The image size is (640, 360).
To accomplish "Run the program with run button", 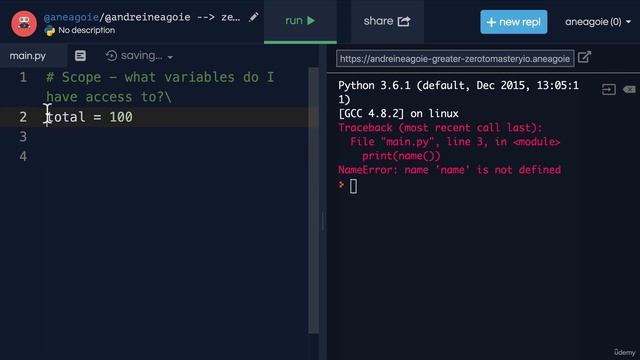I will [300, 21].
